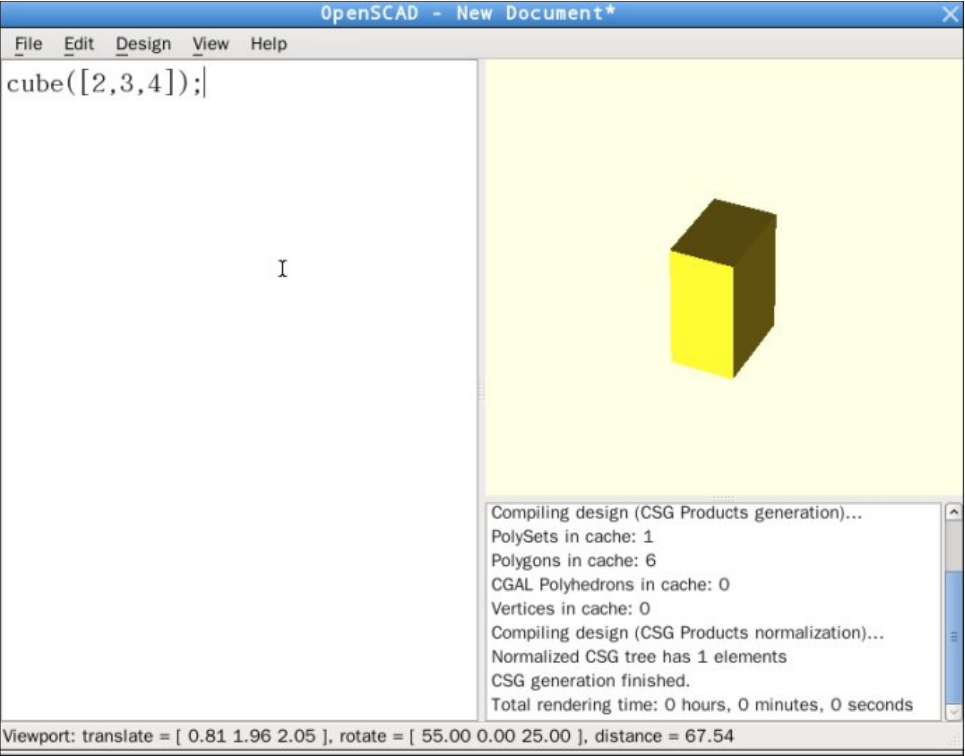The image size is (965, 756).
Task: Click the splitter between editor and viewport
Action: (481, 390)
